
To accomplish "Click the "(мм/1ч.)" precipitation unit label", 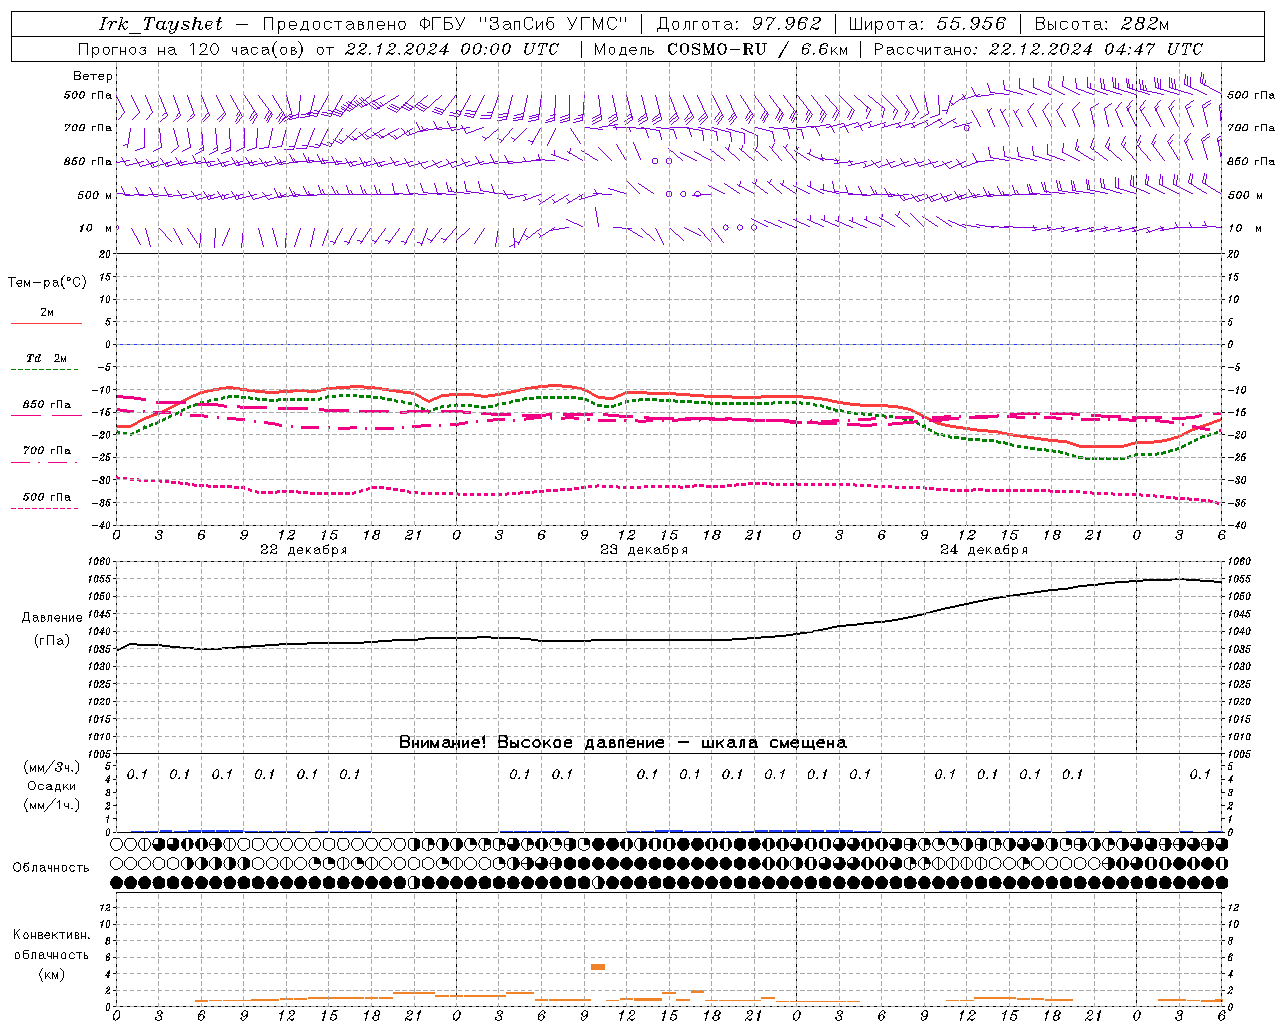I will (x=52, y=805).
